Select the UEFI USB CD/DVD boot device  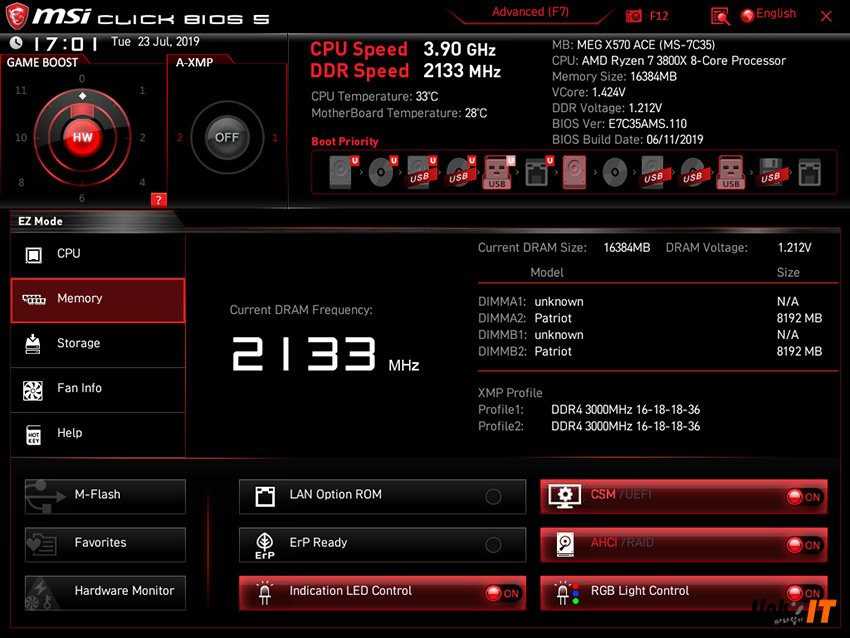coord(461,172)
